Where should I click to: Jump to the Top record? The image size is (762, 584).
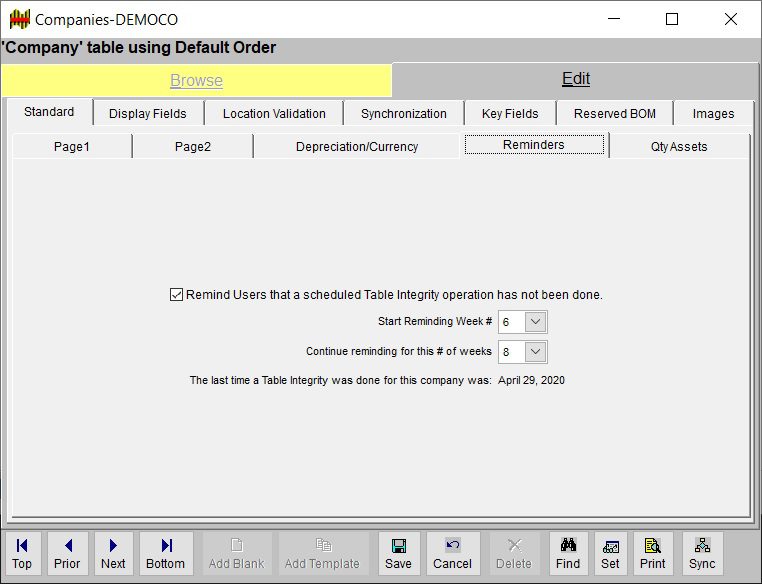point(22,553)
